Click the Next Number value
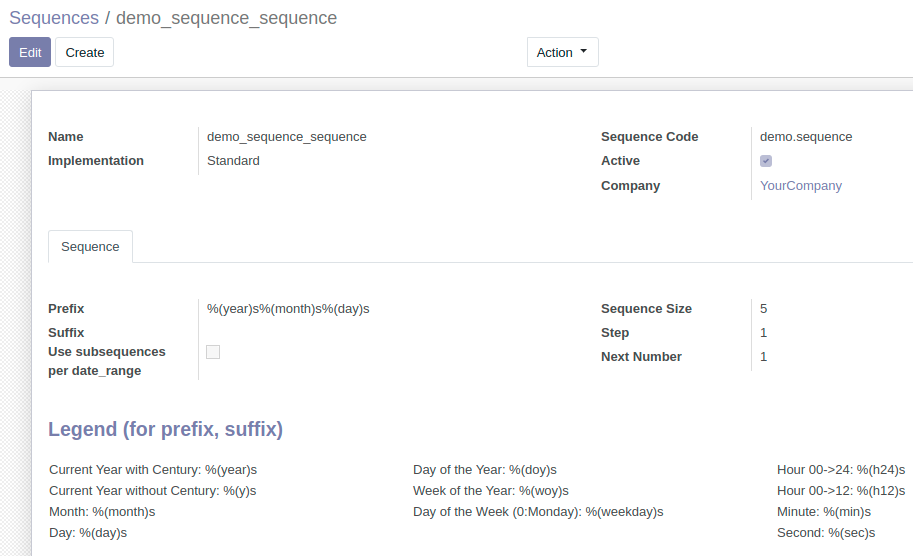 [x=763, y=356]
